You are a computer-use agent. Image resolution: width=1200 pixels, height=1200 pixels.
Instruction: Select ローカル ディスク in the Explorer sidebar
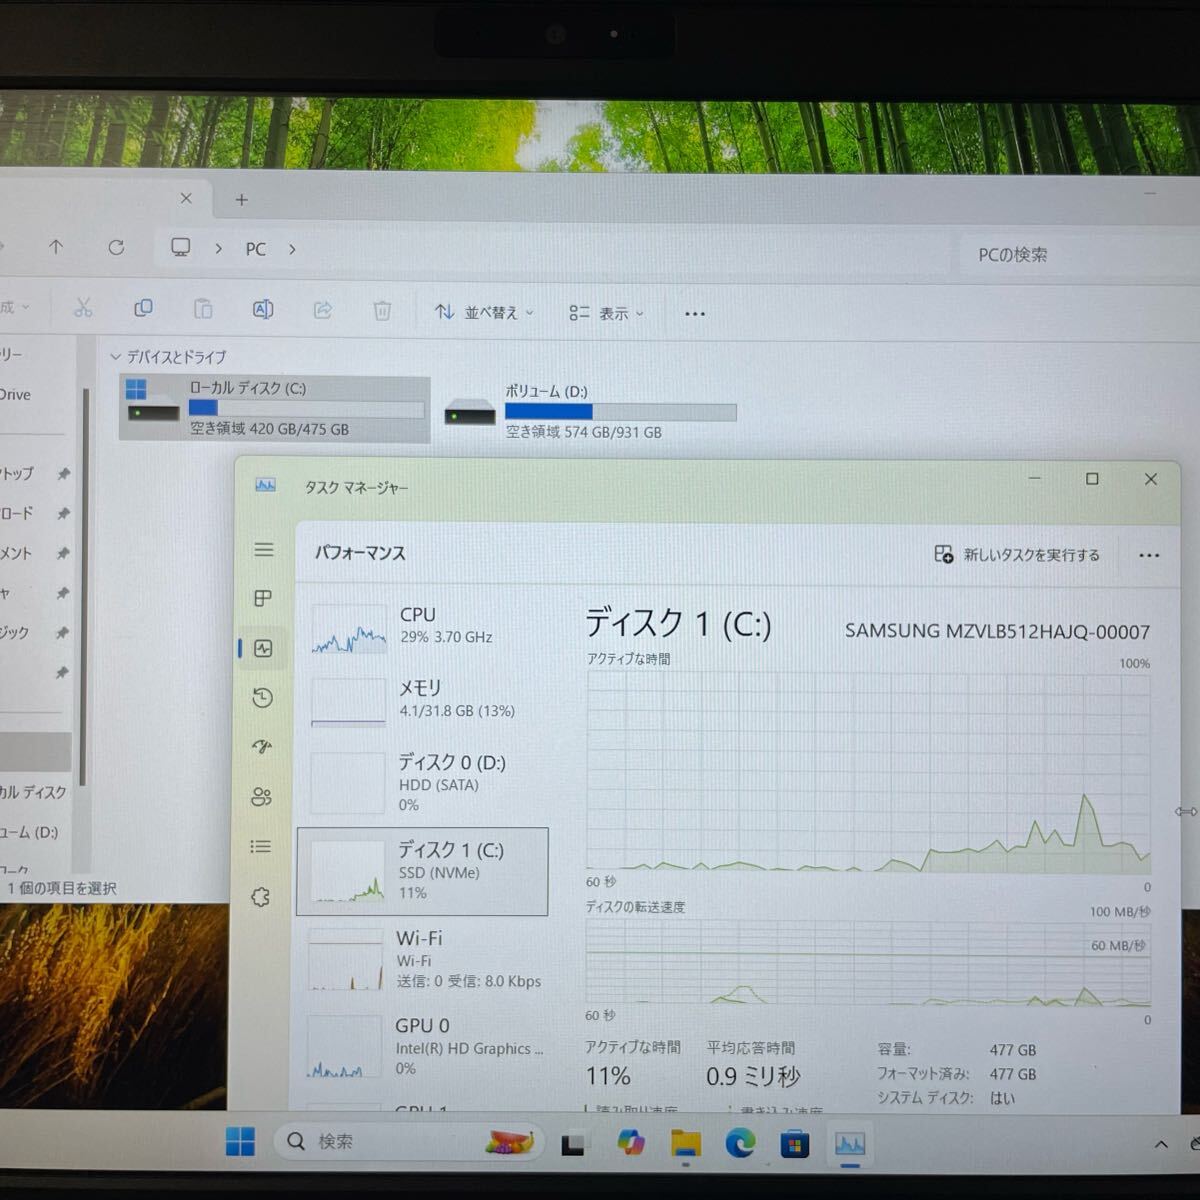[x=33, y=792]
